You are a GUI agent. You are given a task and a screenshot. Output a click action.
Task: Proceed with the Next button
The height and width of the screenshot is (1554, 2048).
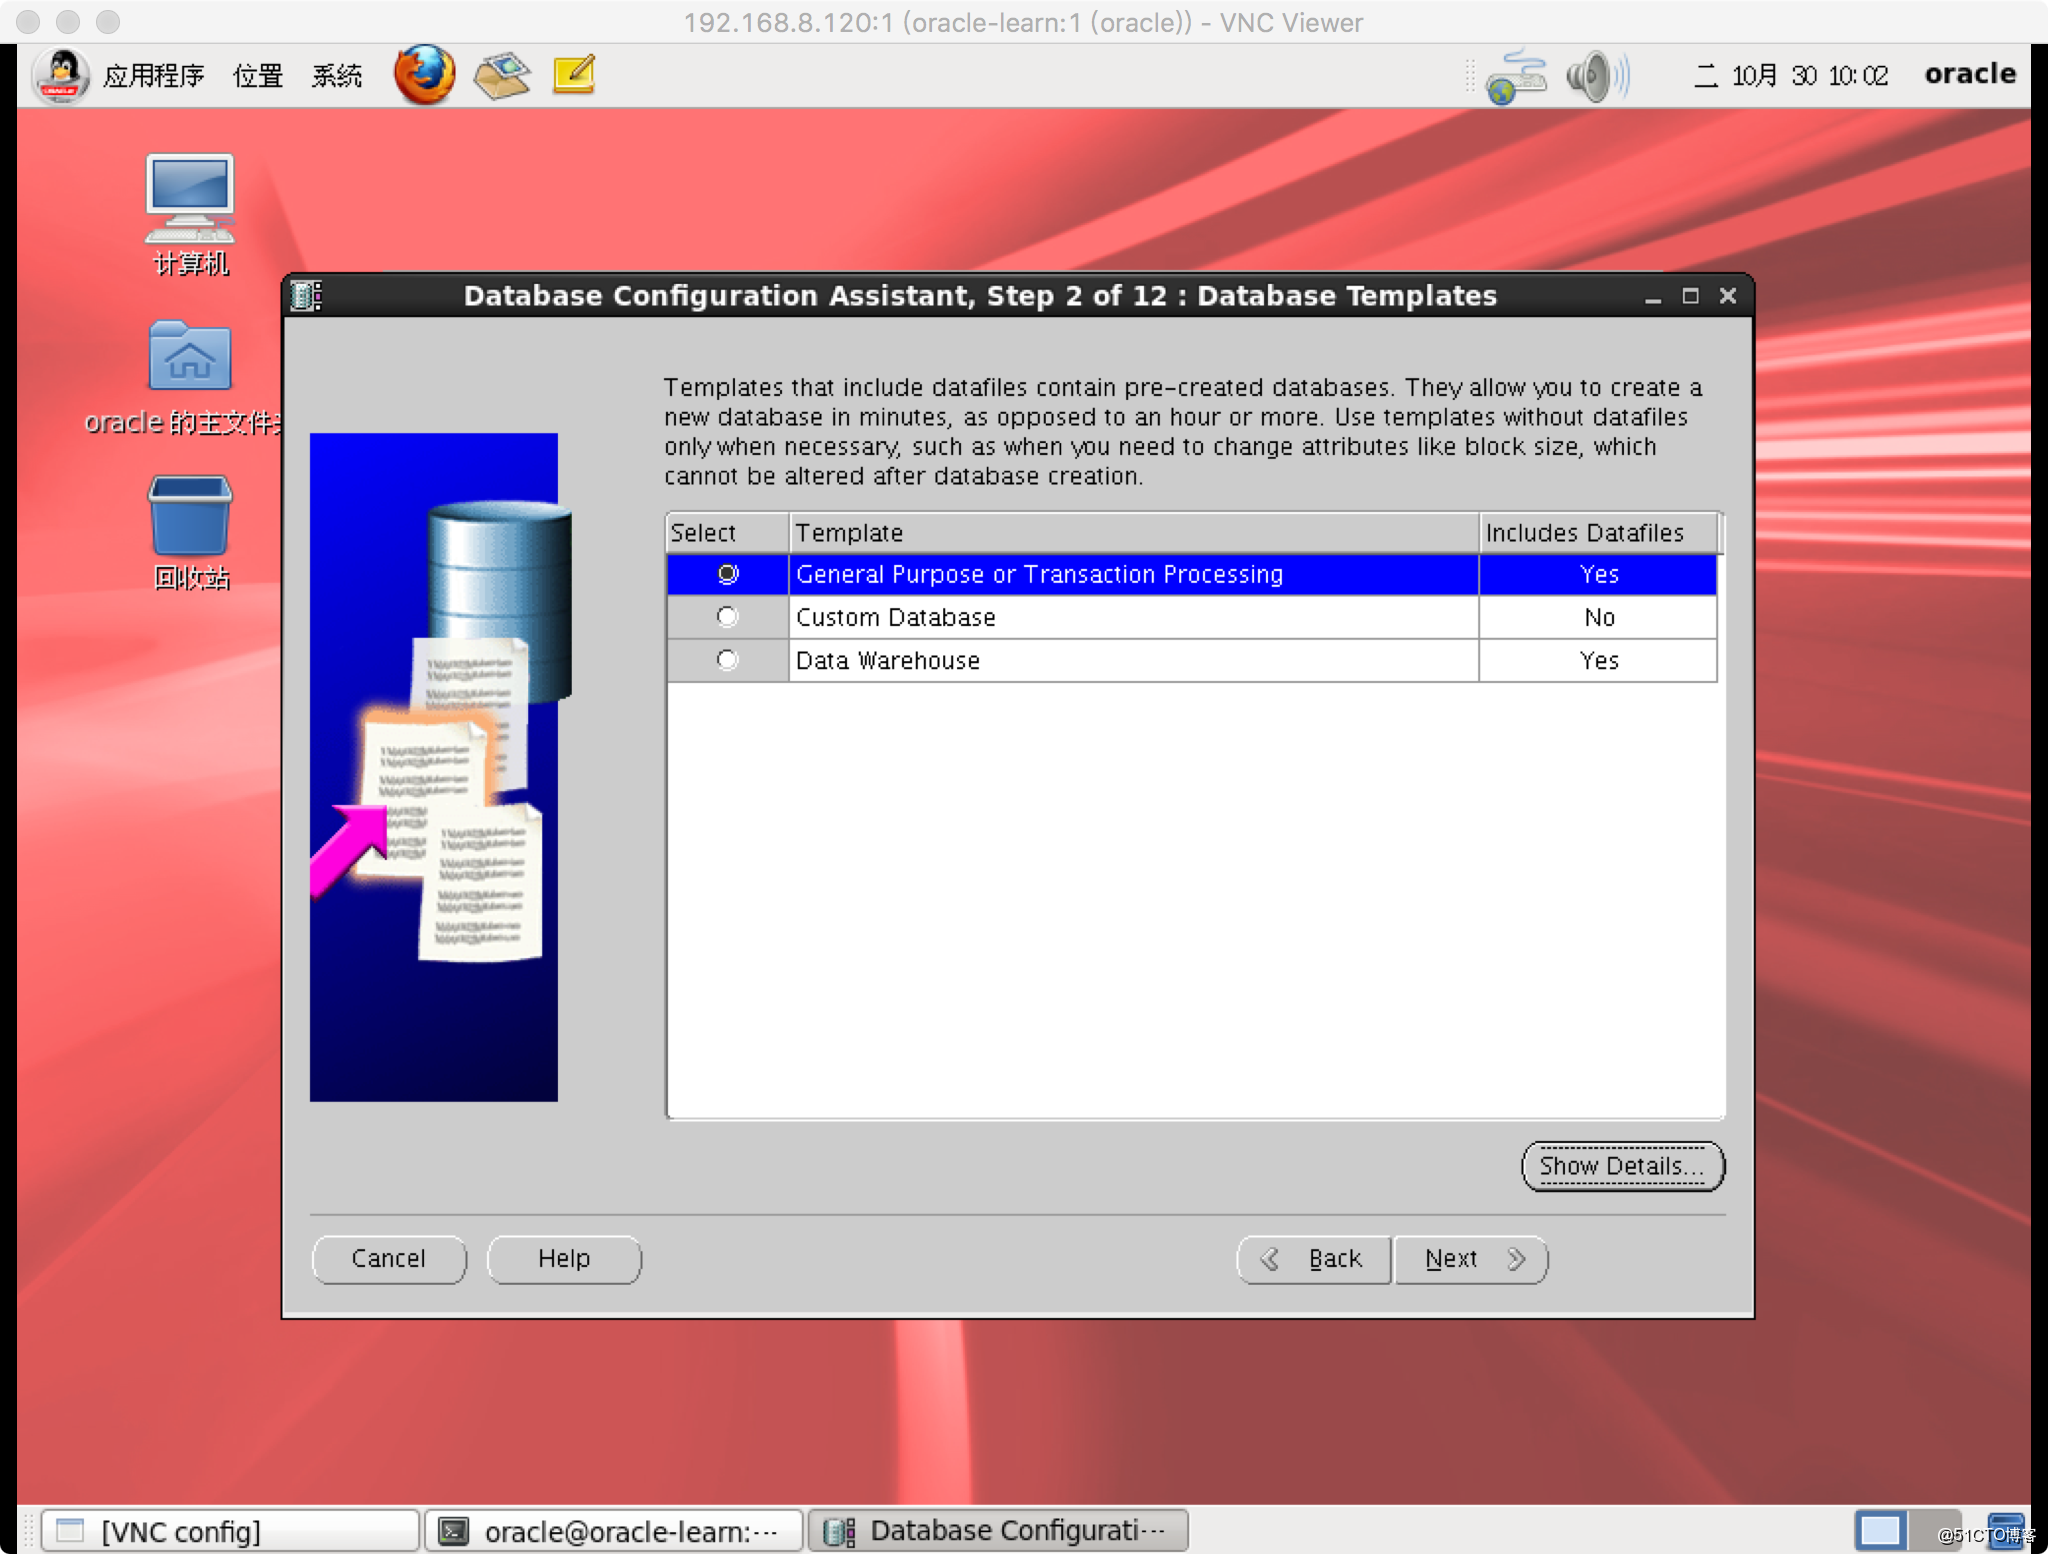[x=1471, y=1259]
